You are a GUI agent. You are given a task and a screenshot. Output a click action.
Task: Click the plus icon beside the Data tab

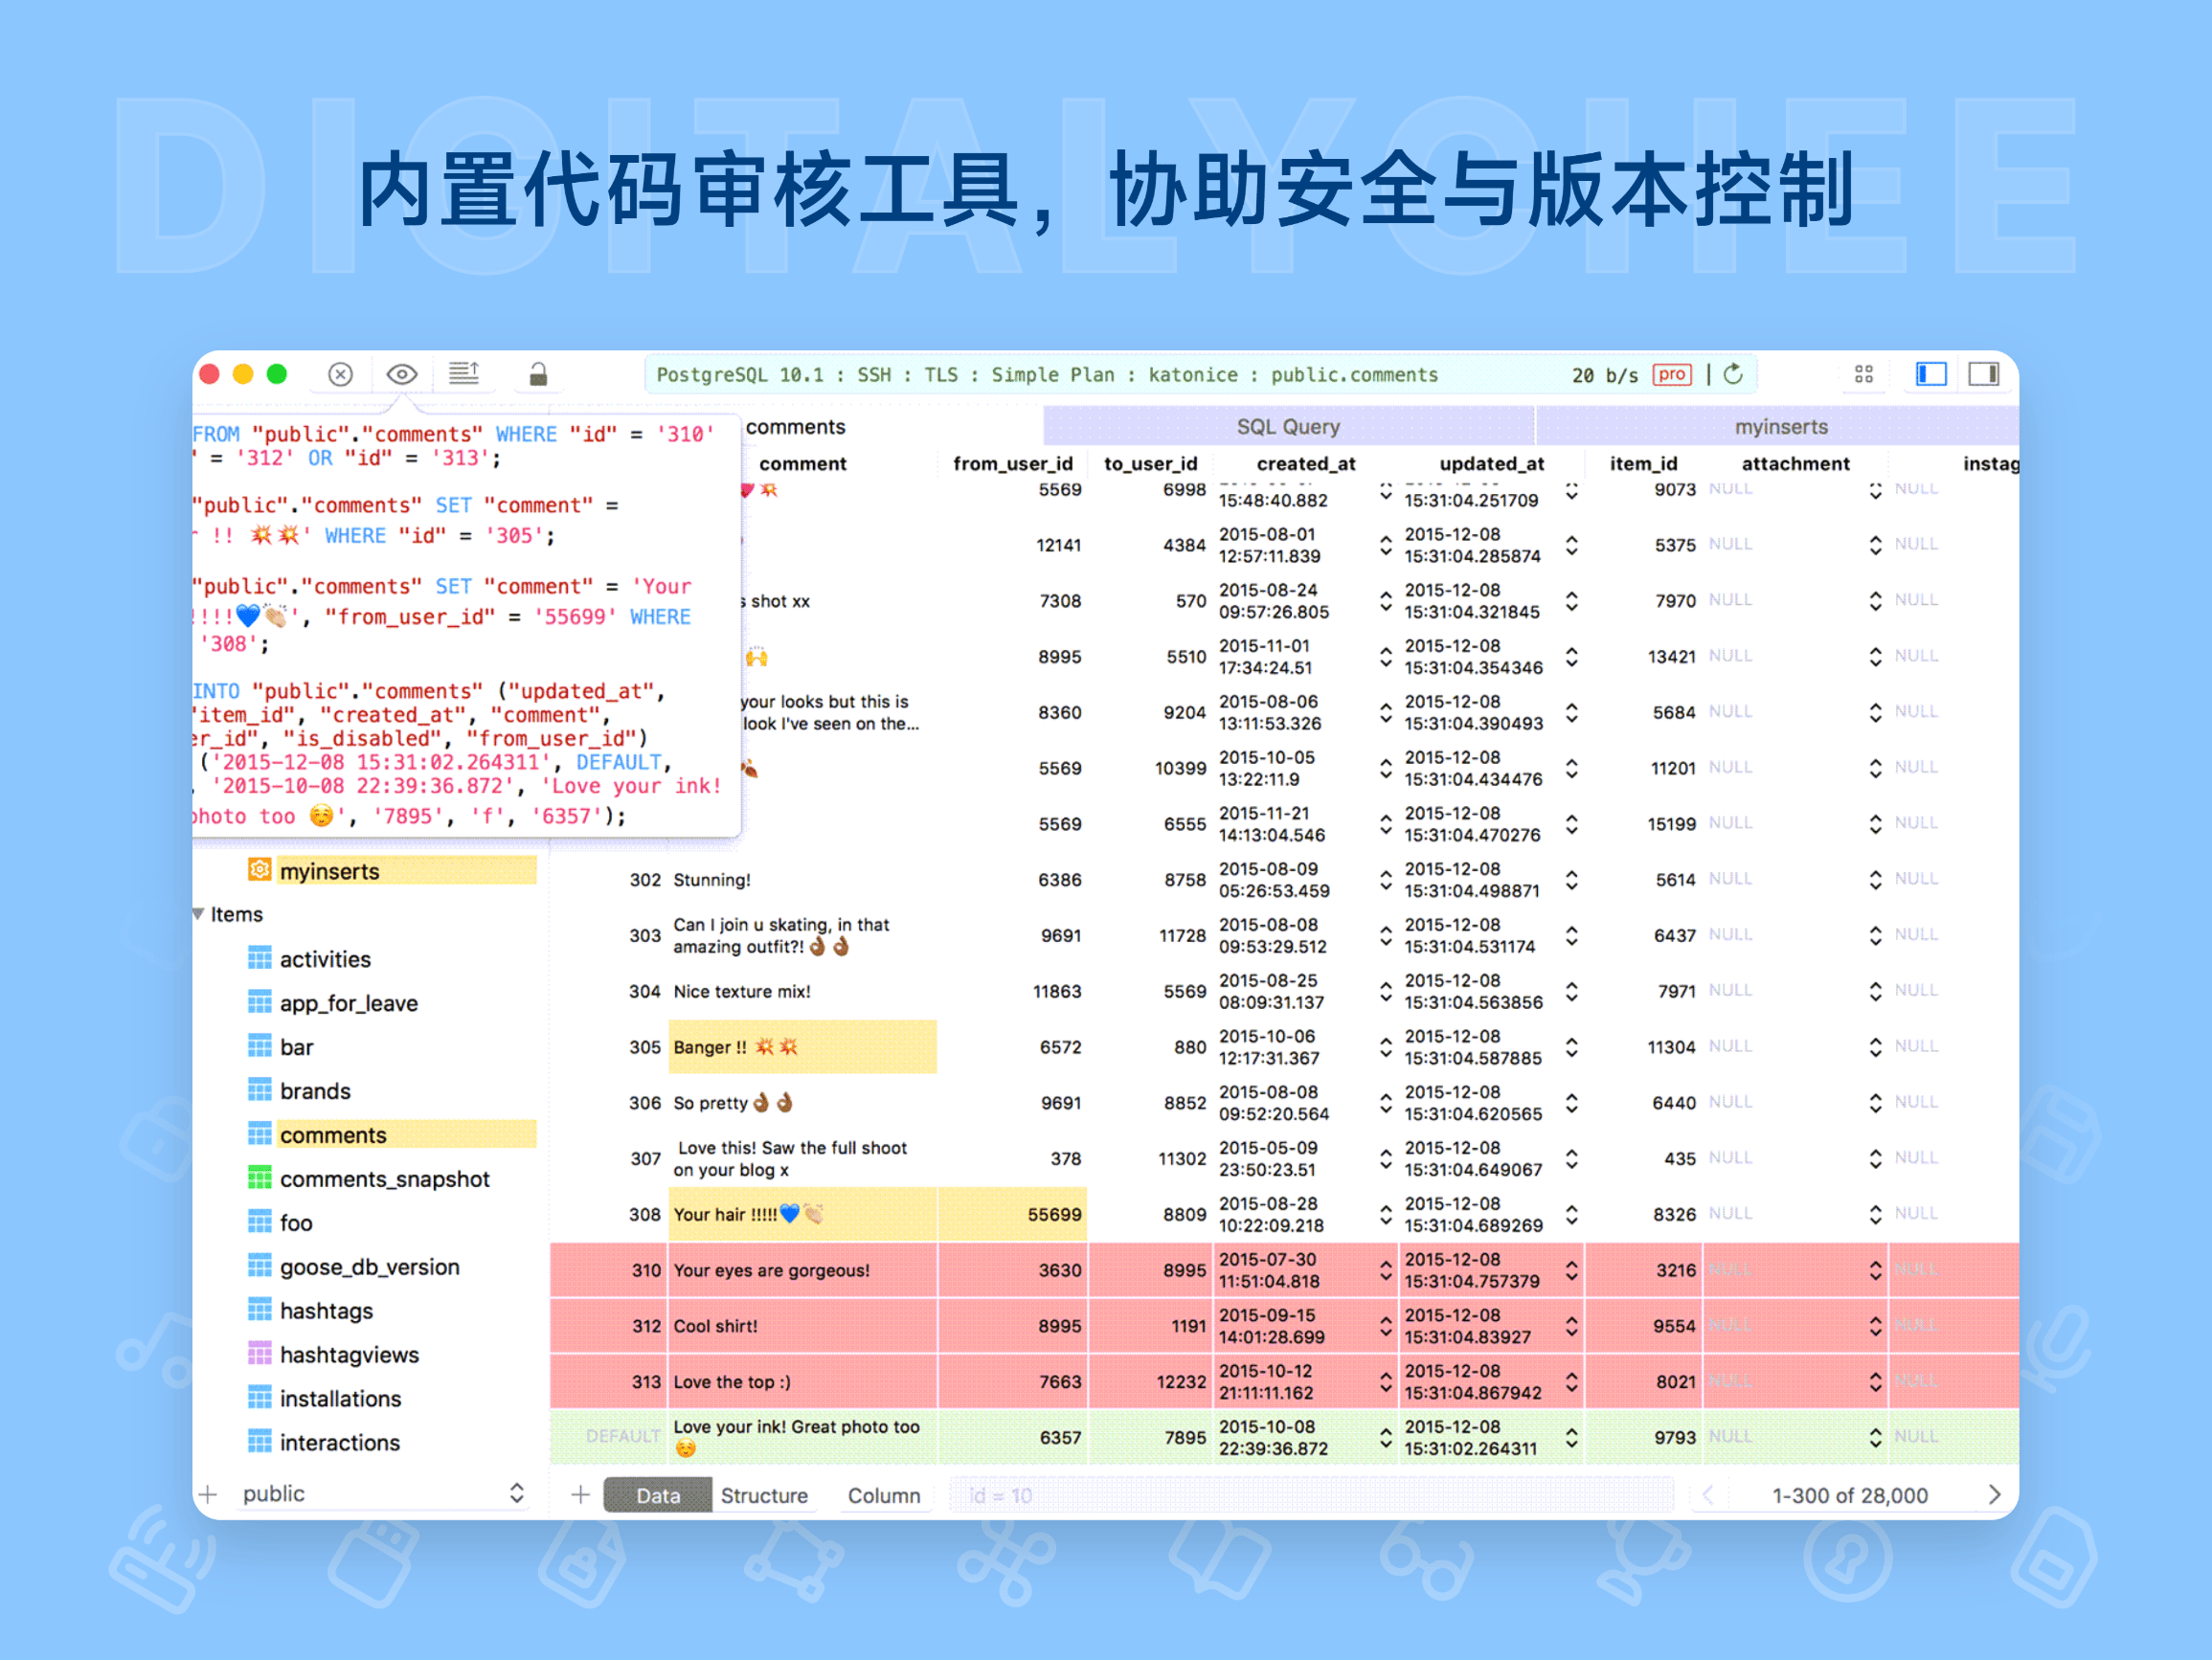point(581,1493)
